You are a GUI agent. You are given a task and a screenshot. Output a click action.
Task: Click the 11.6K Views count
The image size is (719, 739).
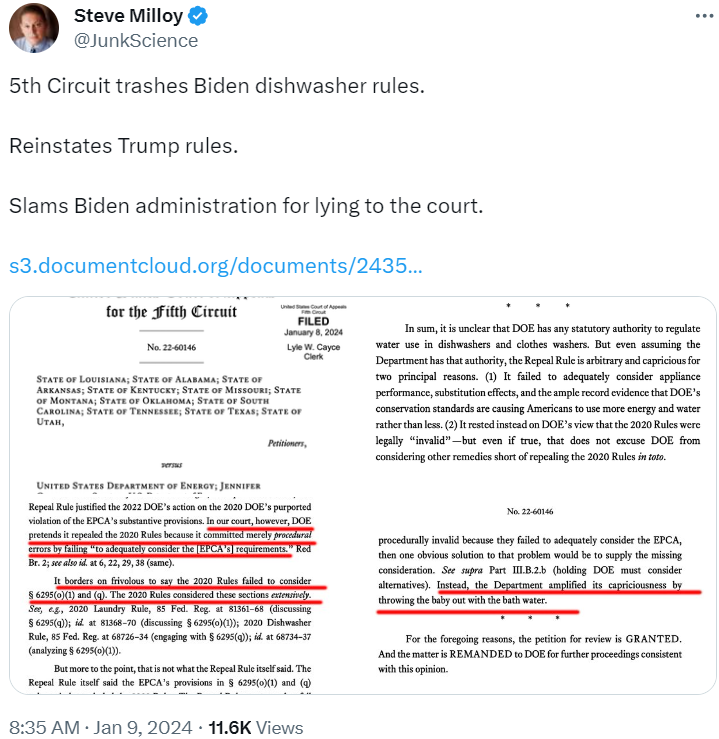click(x=256, y=727)
